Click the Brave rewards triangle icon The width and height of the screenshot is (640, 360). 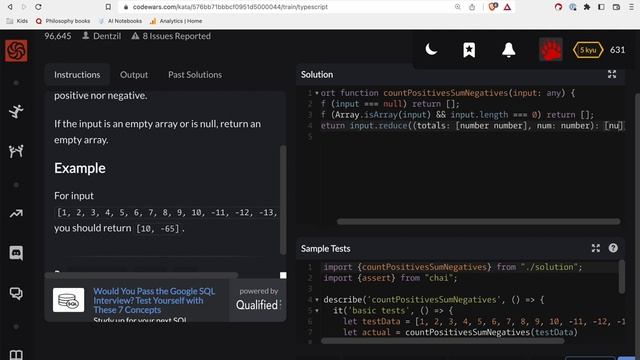pyautogui.click(x=507, y=7)
